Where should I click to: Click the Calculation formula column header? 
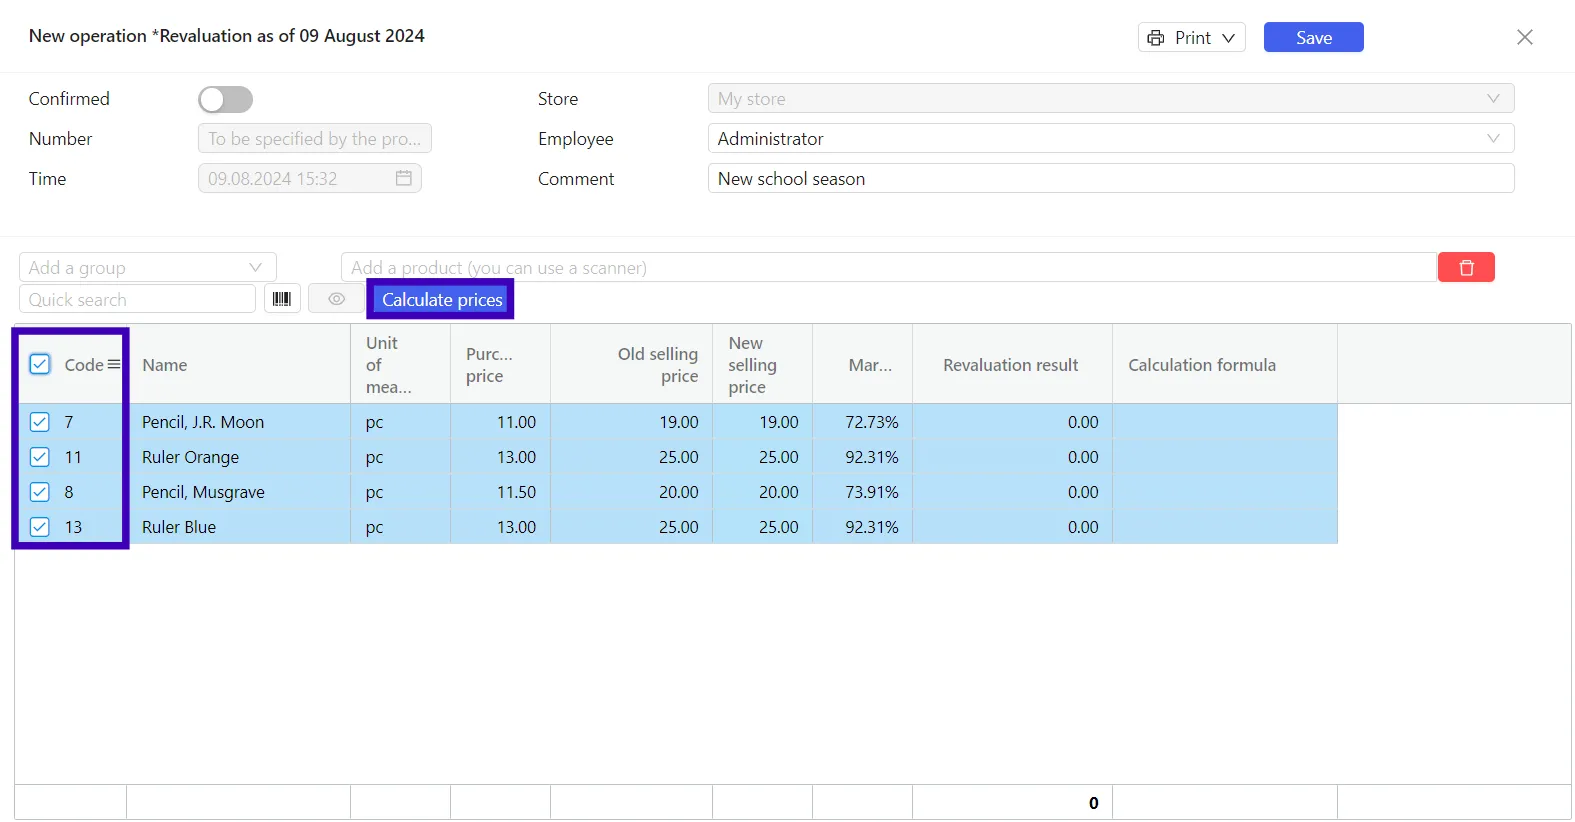point(1225,364)
